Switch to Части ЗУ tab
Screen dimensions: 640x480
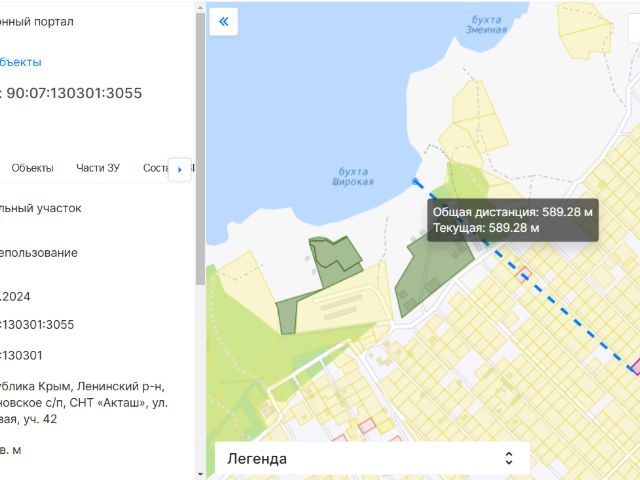(98, 168)
